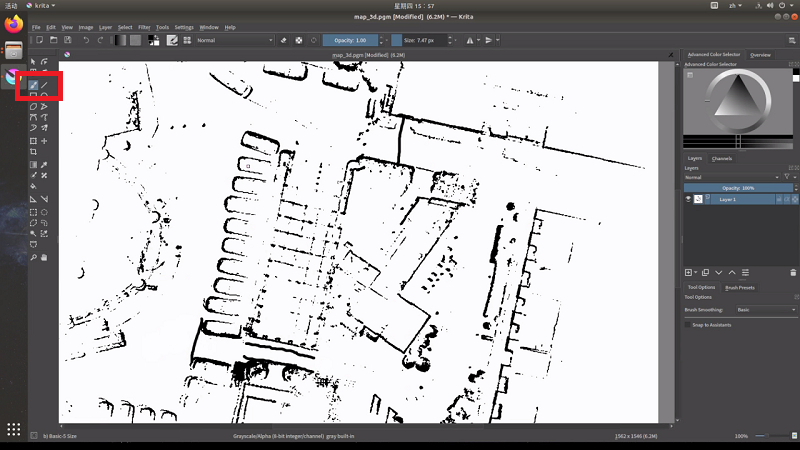Click the layer Opacity 100% slider

738,188
